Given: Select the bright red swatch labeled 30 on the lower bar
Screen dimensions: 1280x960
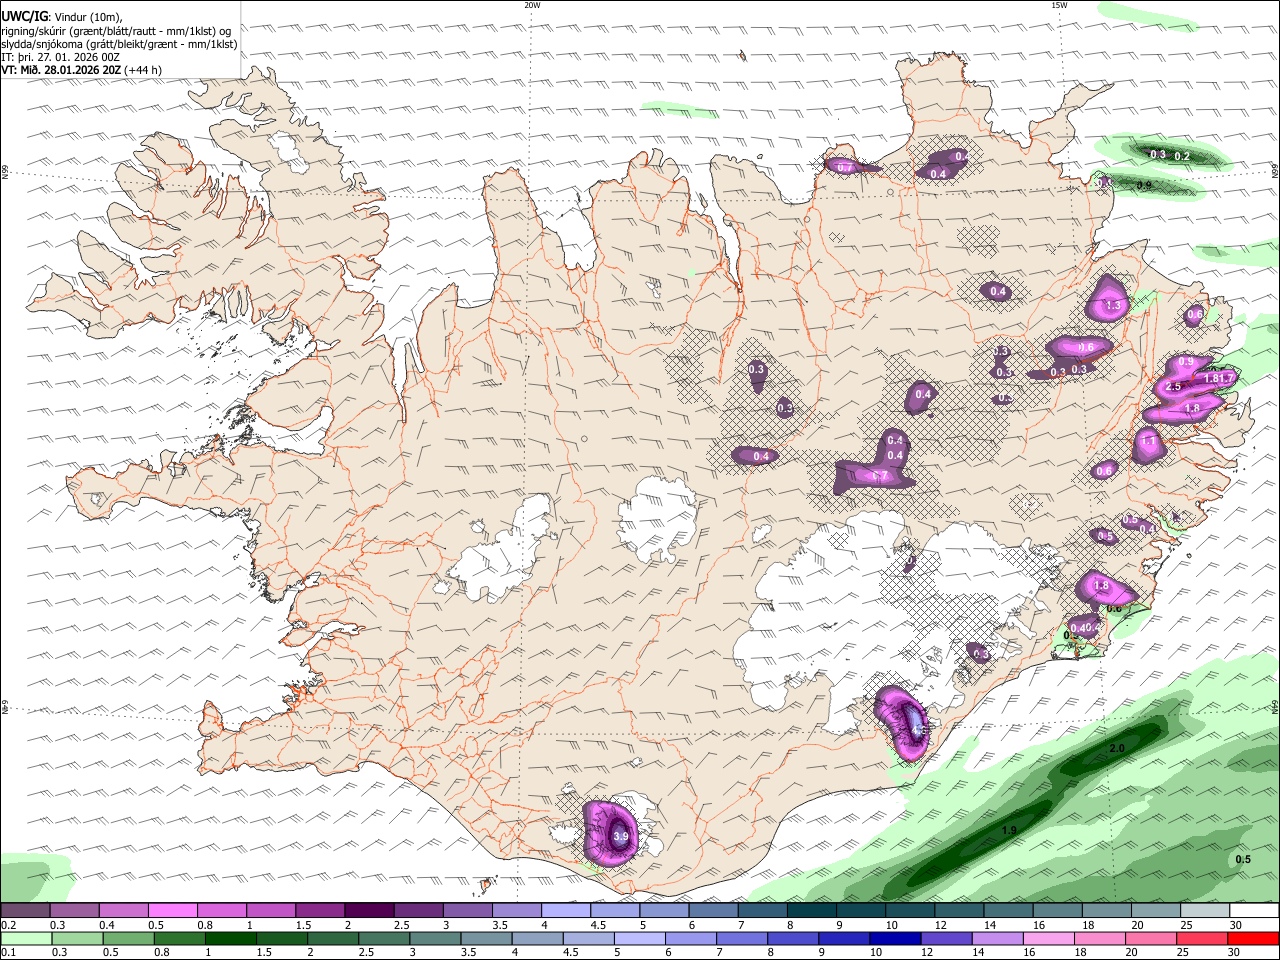Looking at the screenshot, I should pyautogui.click(x=1253, y=938).
